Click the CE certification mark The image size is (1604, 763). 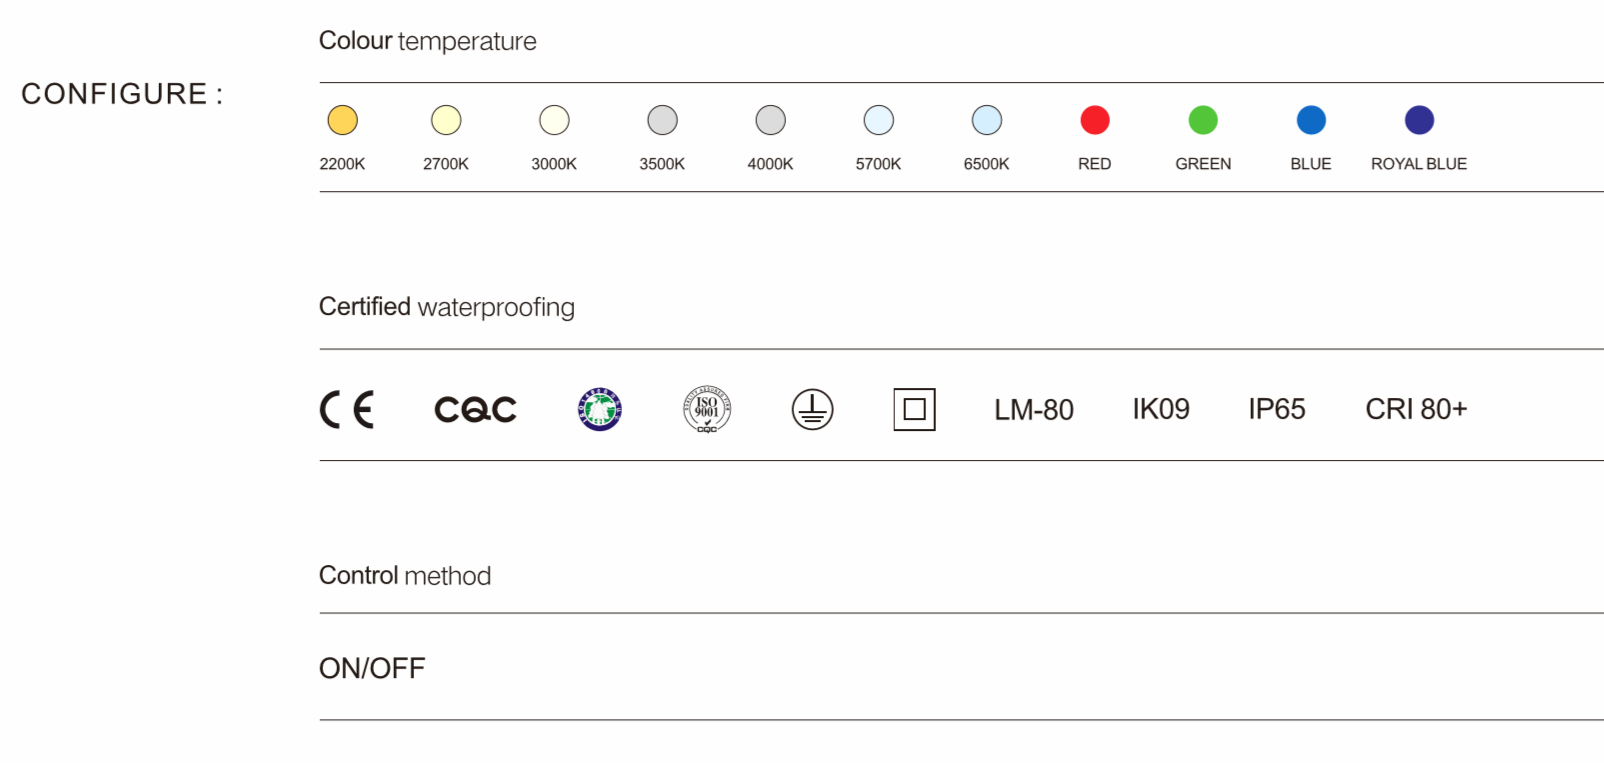[347, 409]
